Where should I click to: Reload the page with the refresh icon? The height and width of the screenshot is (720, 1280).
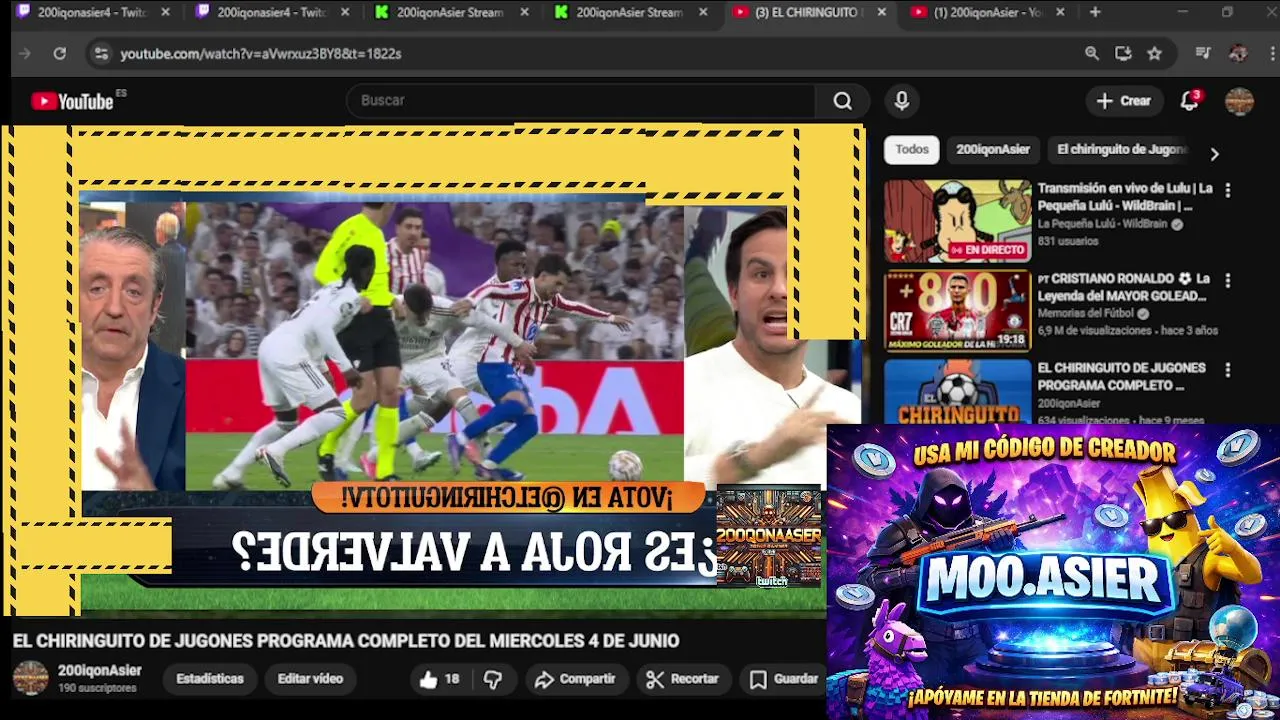pyautogui.click(x=60, y=54)
